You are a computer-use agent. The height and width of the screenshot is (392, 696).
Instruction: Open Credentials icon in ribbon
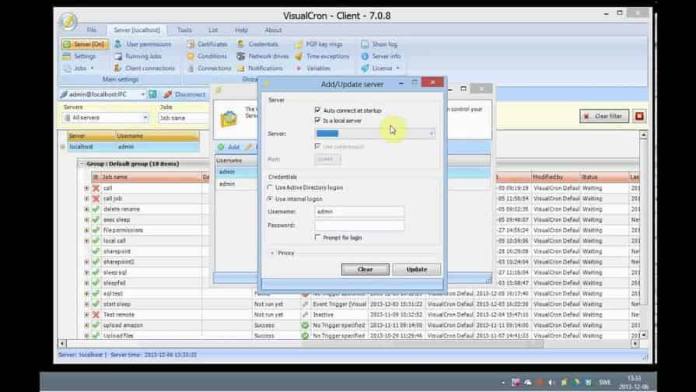point(241,44)
